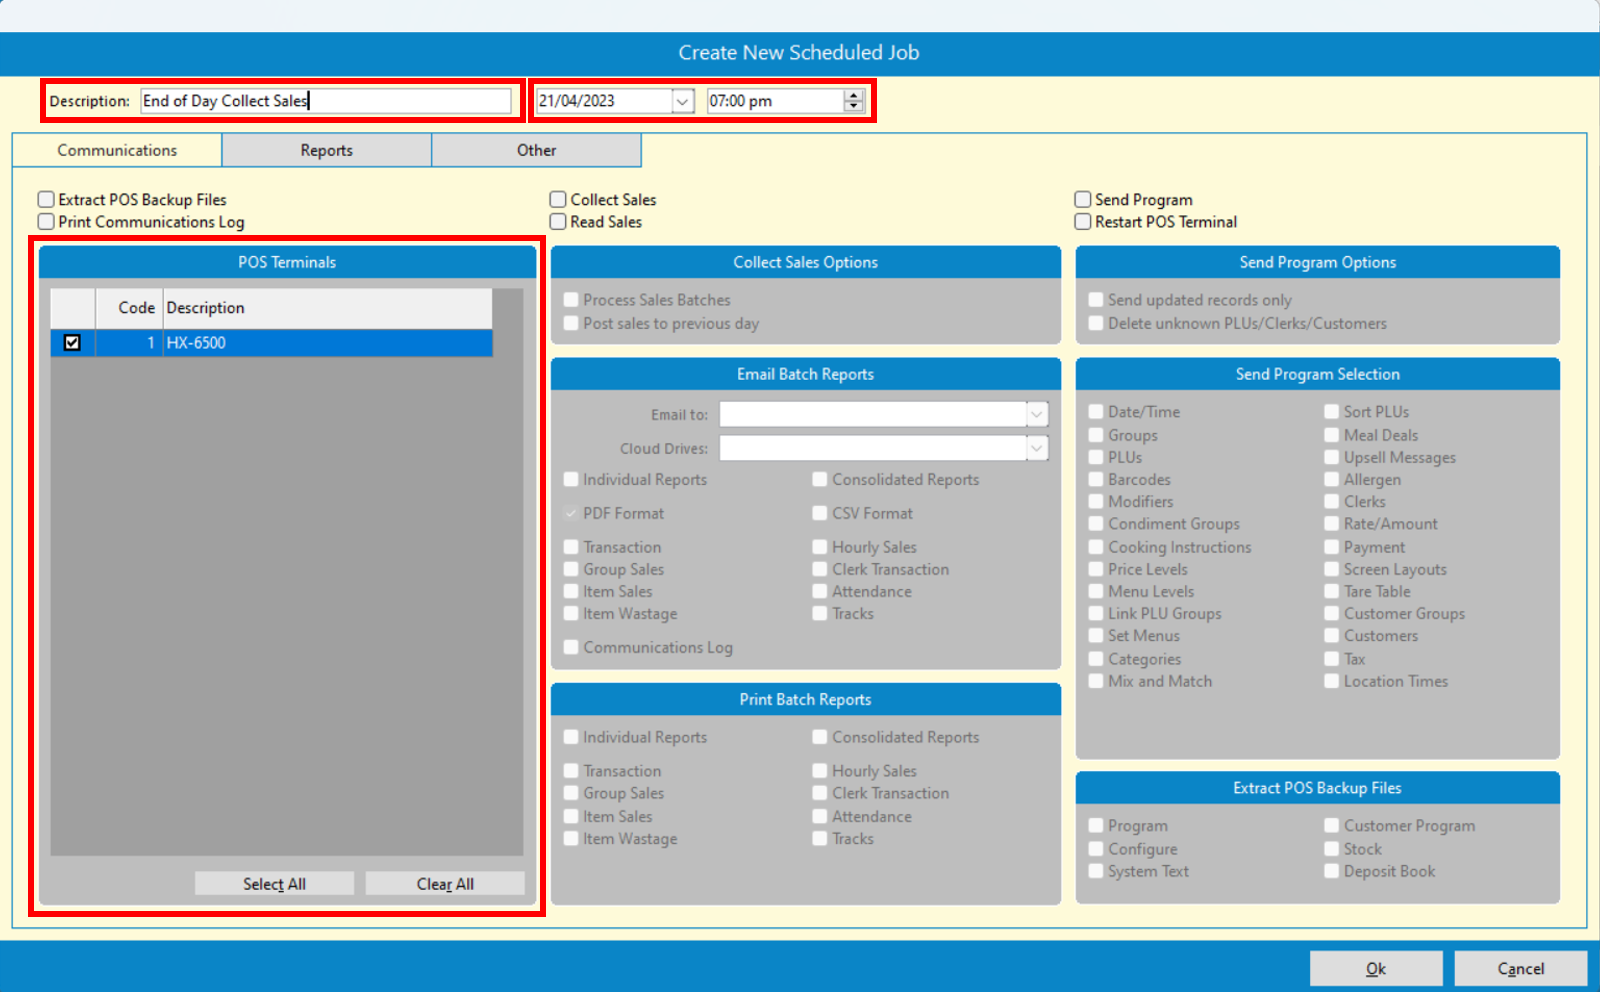Viewport: 1600px width, 992px height.
Task: Select the Communications tab
Action: (117, 151)
